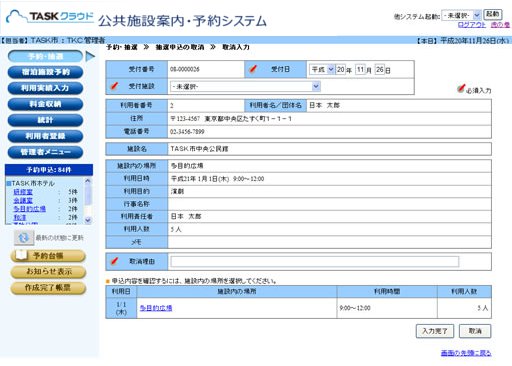Open the 利用者登録 sidebar menu
512x366 pixels.
pos(45,136)
